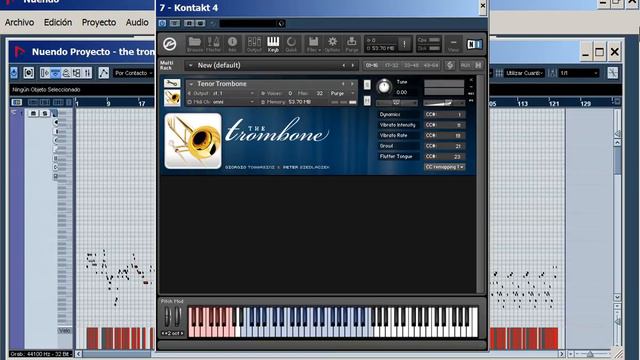Click the Tune knob
Screen dimensions: 640x360
click(384, 87)
